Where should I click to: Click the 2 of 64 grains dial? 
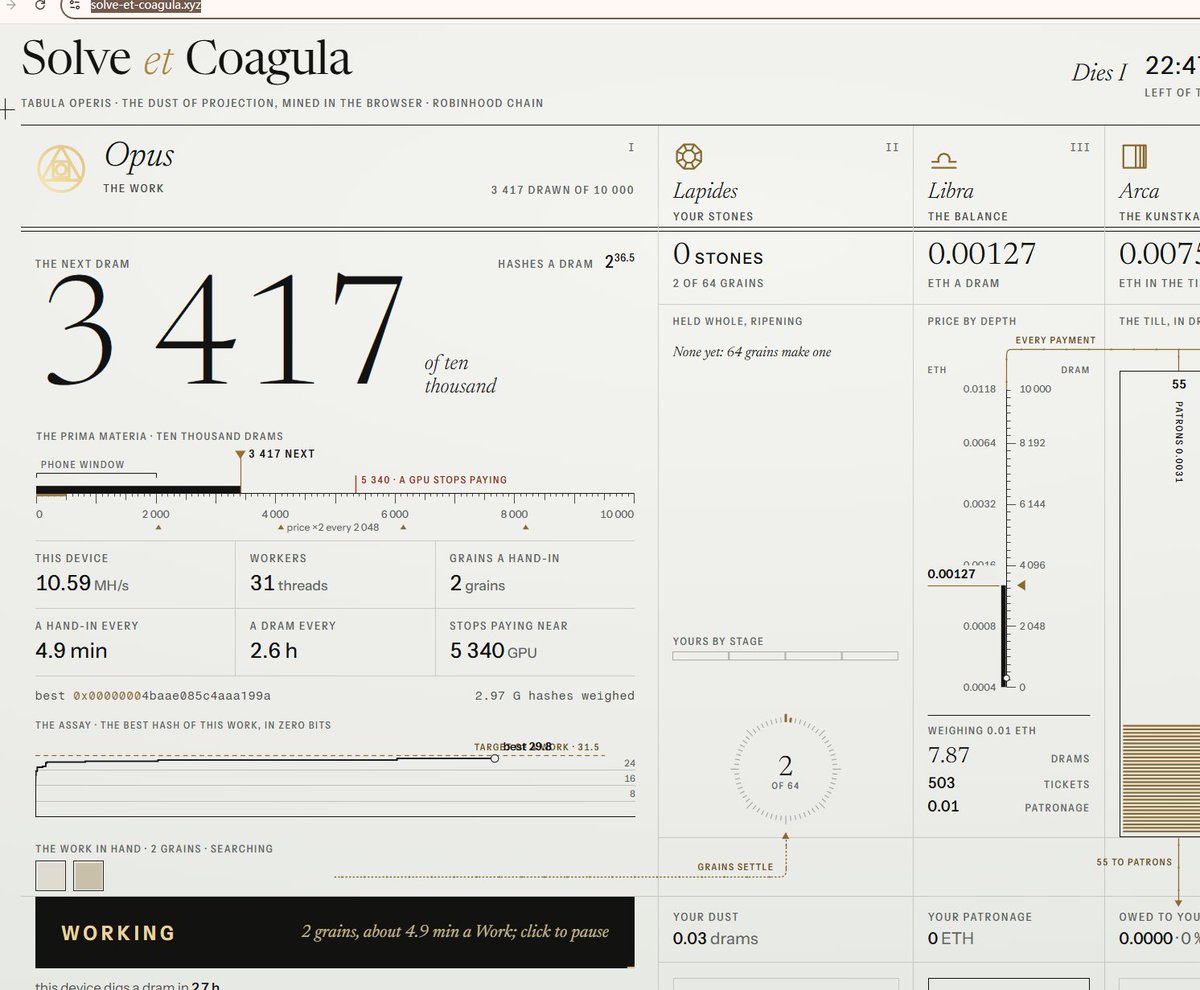pyautogui.click(x=785, y=767)
